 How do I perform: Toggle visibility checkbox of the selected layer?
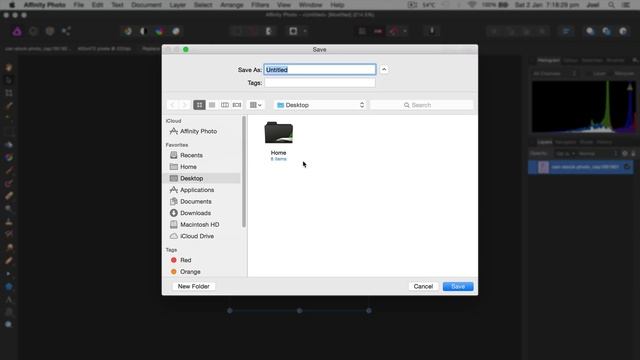pyautogui.click(x=627, y=167)
